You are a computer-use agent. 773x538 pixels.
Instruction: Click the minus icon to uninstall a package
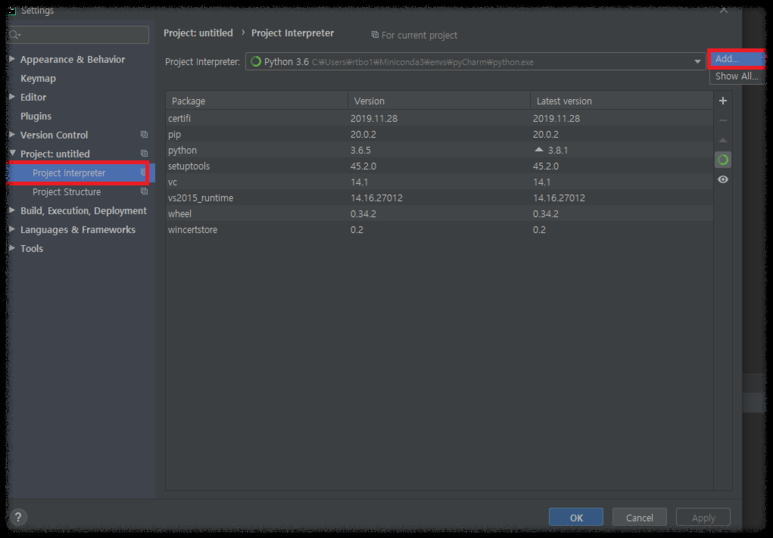pyautogui.click(x=723, y=120)
